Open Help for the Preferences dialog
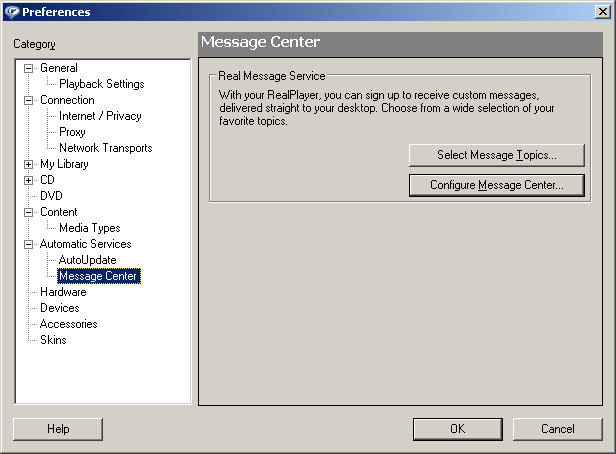This screenshot has height=454, width=616. [x=58, y=429]
